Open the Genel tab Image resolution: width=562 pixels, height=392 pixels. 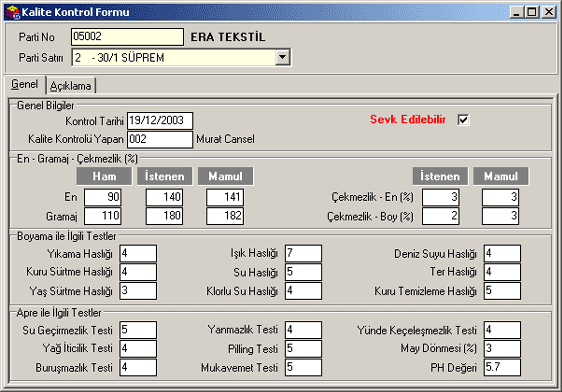[x=25, y=85]
